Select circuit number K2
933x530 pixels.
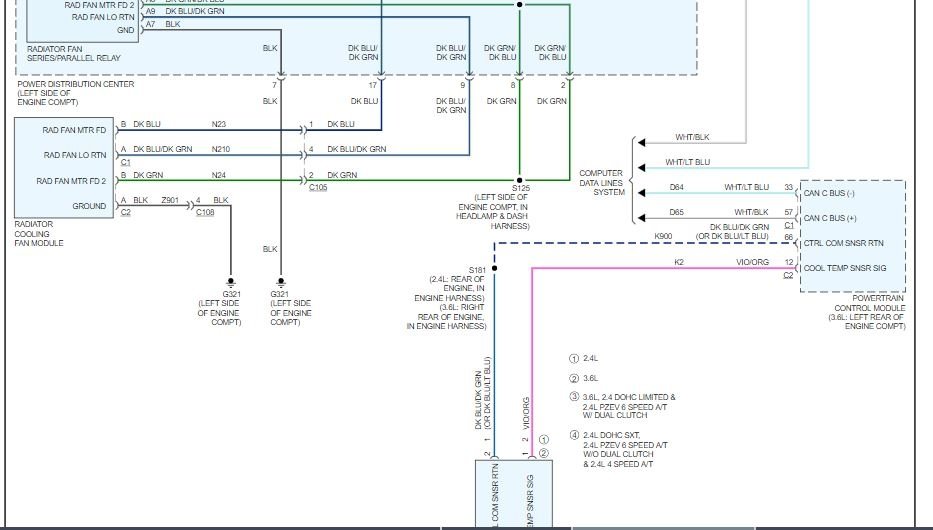click(679, 262)
